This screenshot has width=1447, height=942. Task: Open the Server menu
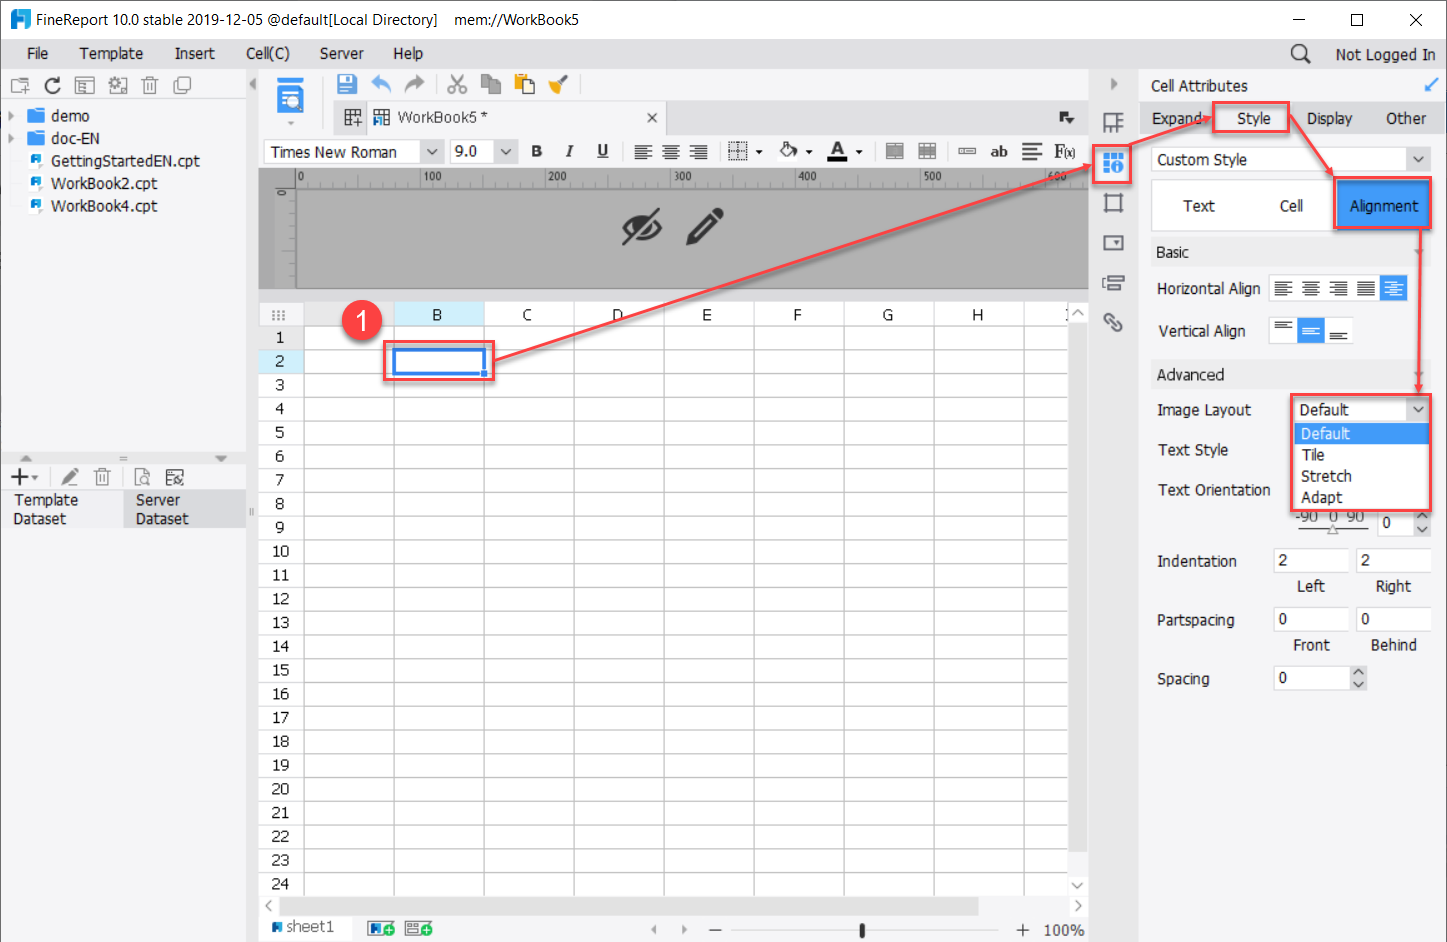341,53
